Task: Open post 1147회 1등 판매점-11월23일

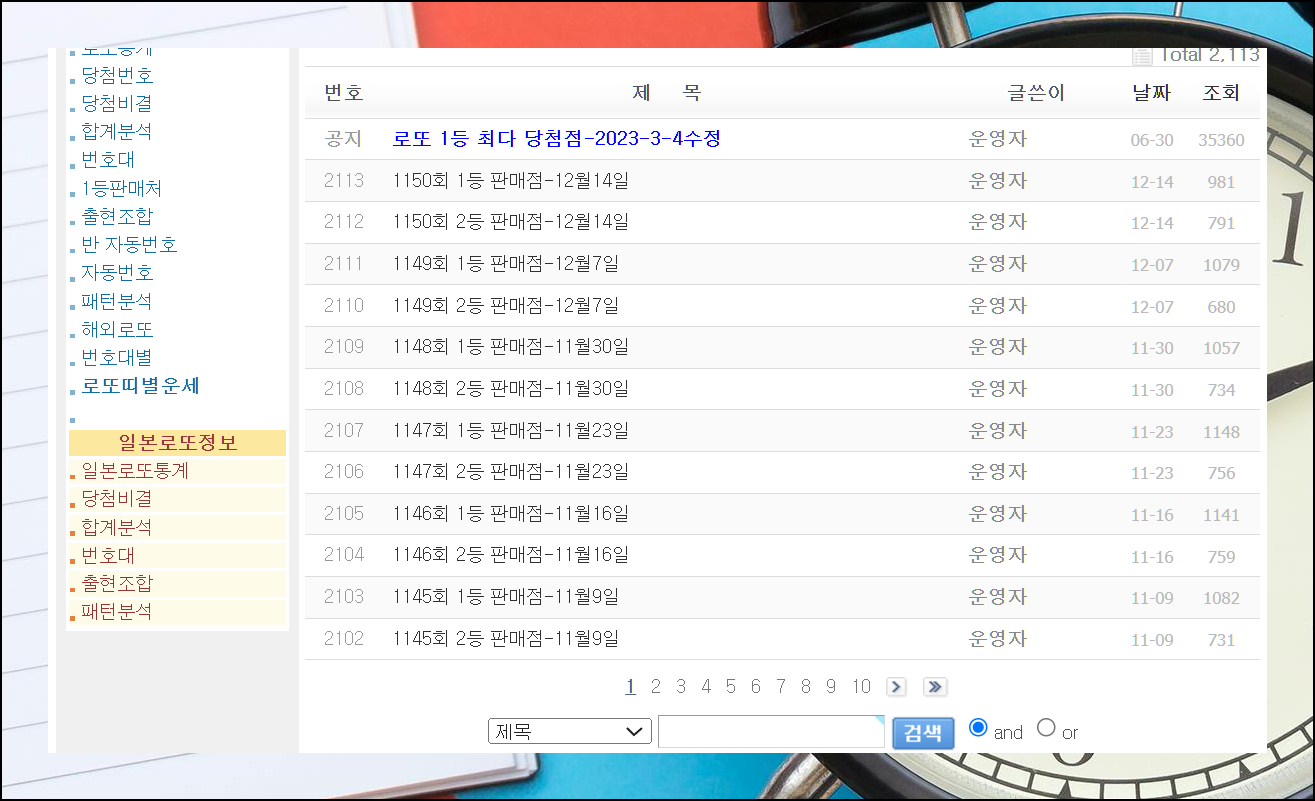Action: (x=510, y=431)
